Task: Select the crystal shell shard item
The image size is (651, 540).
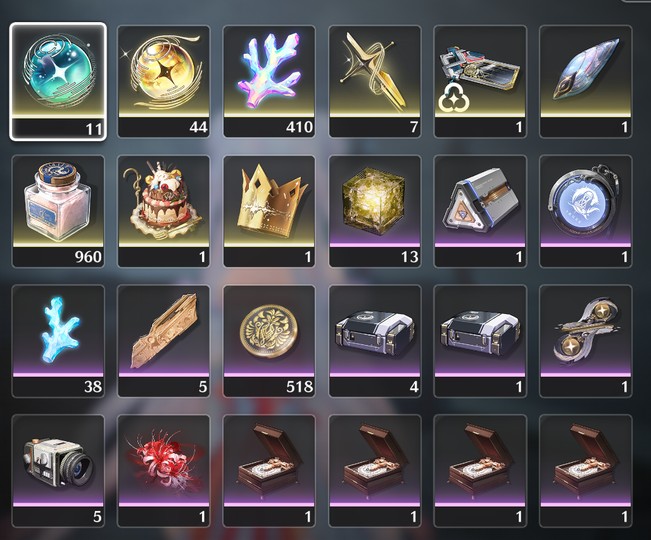Action: point(585,81)
